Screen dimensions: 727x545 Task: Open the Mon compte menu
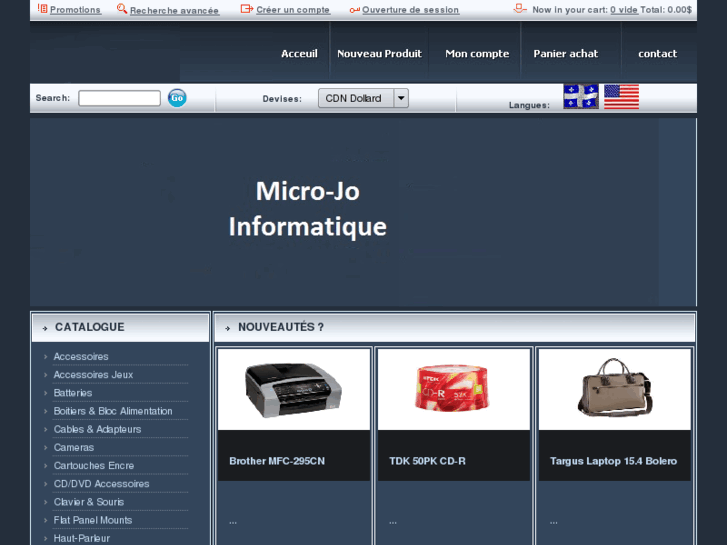(x=477, y=54)
